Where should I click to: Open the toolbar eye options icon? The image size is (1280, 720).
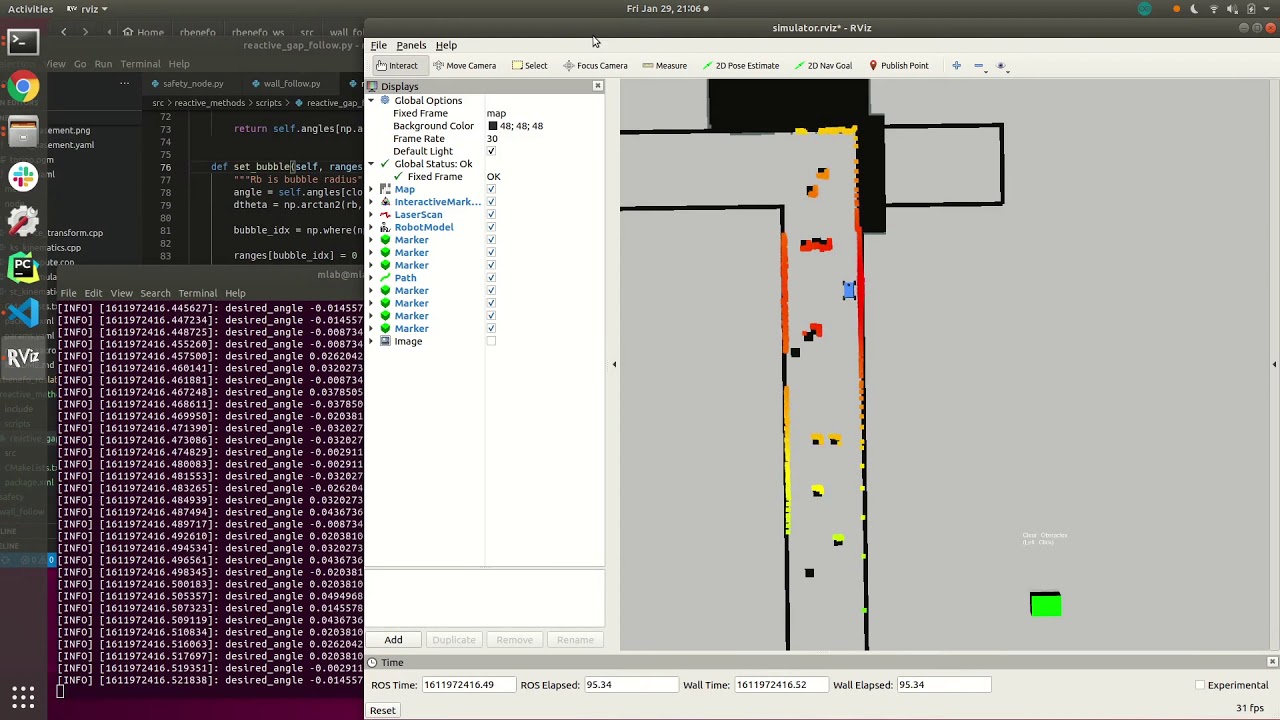click(x=1001, y=66)
